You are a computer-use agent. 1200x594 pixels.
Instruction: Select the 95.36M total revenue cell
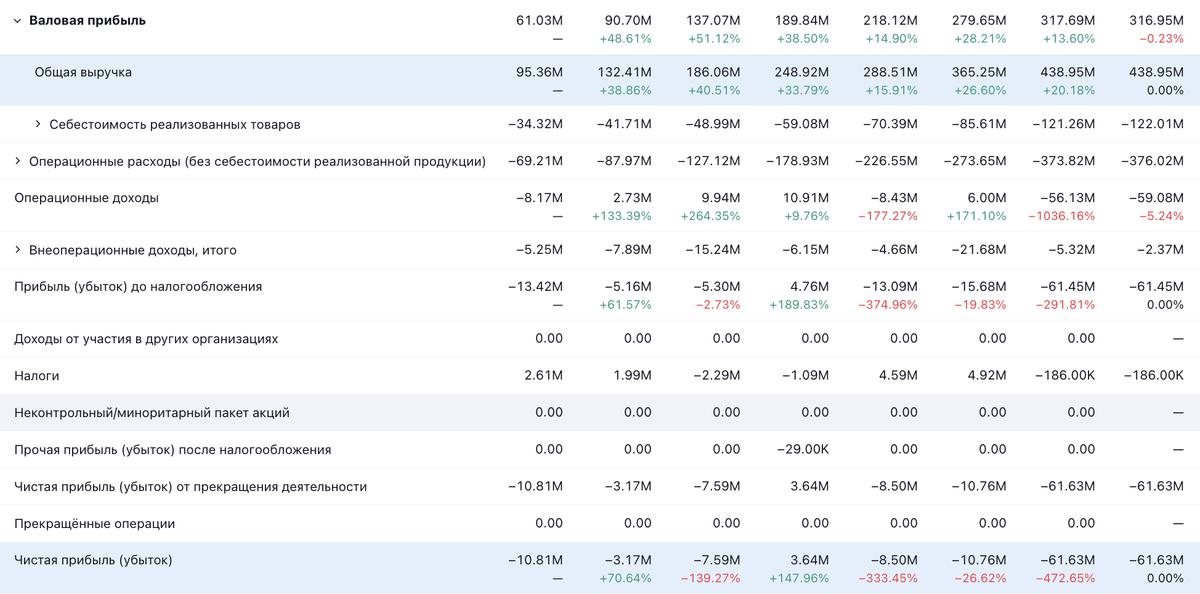point(539,72)
